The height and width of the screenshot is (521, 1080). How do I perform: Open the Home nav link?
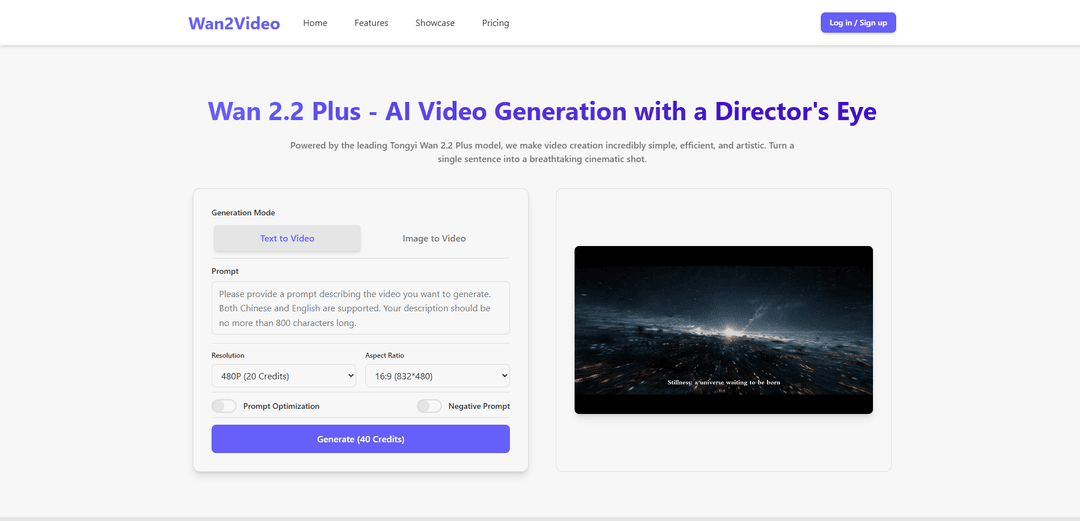pos(315,23)
